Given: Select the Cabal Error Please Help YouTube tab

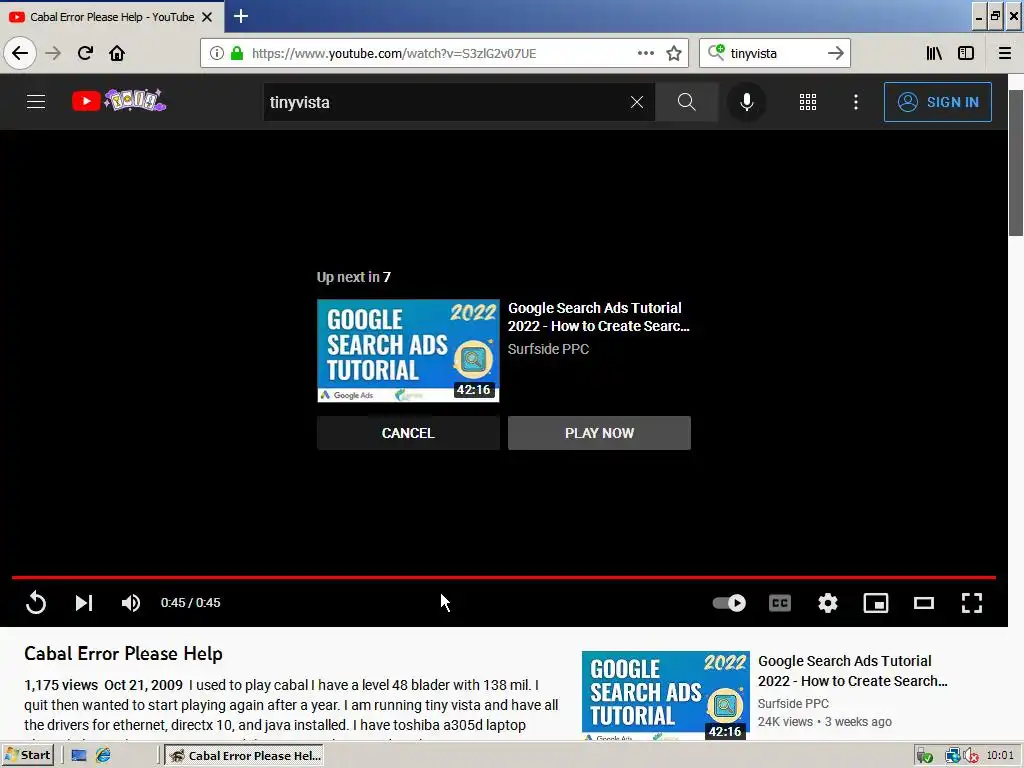Looking at the screenshot, I should coord(112,17).
